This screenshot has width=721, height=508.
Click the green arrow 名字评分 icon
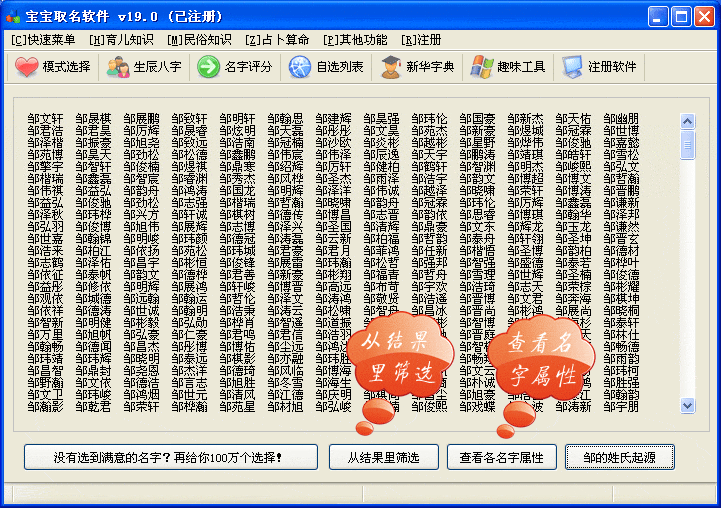tap(209, 67)
